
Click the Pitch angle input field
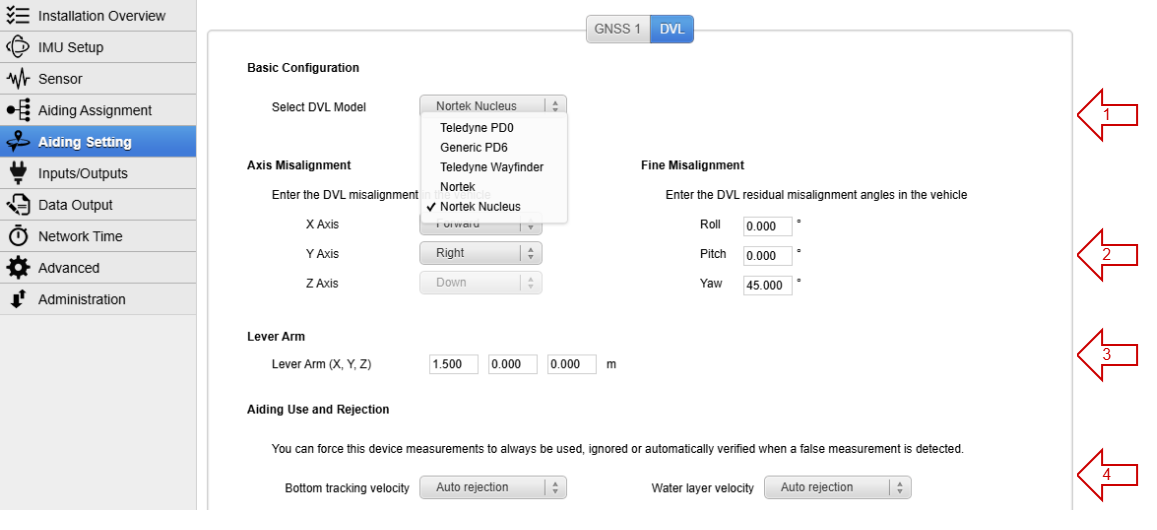click(767, 255)
